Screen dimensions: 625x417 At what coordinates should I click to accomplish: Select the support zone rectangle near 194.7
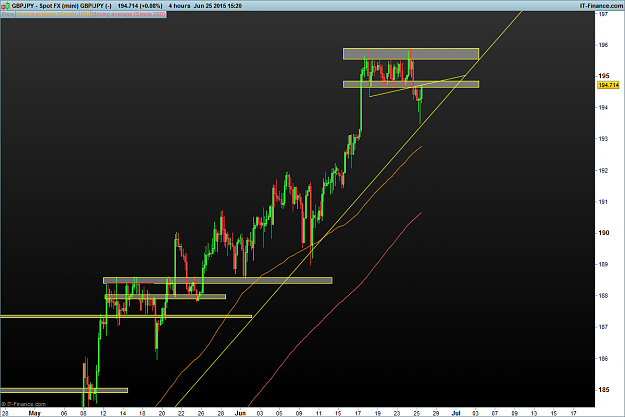click(x=411, y=84)
